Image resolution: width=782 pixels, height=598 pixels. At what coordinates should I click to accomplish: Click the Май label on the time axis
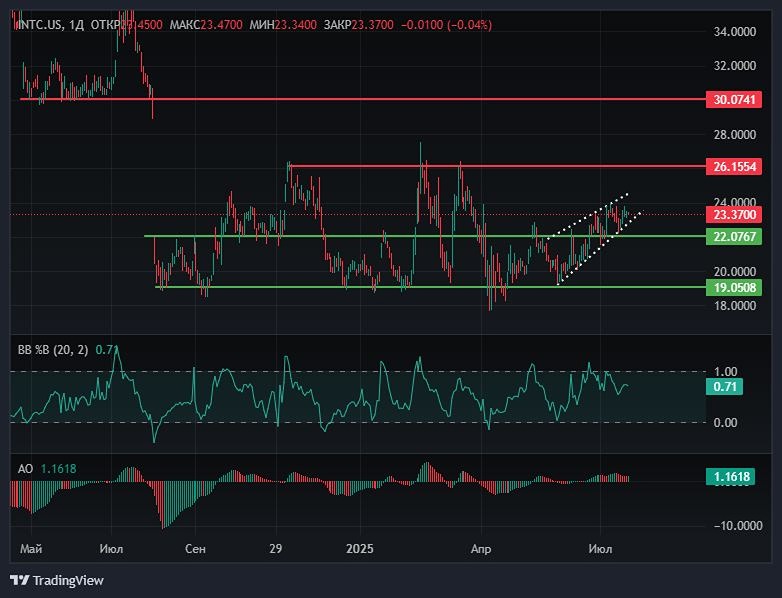(31, 549)
